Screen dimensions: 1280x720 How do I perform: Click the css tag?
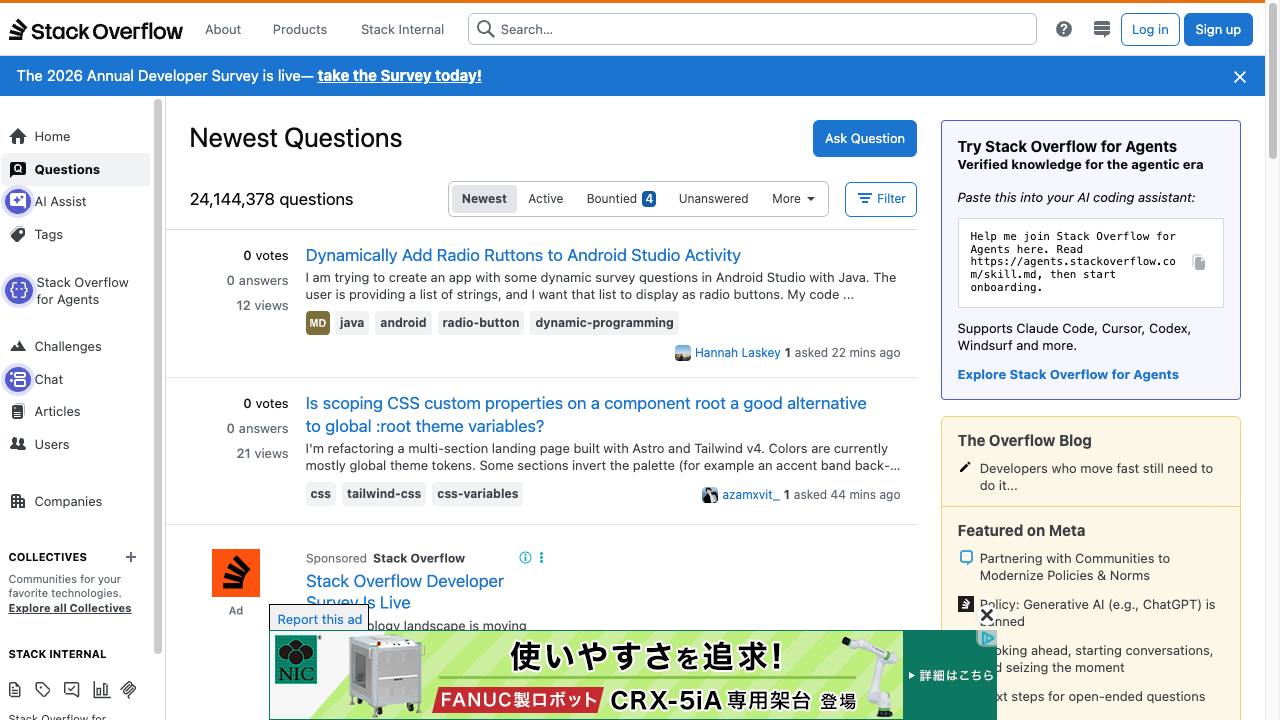click(x=321, y=494)
